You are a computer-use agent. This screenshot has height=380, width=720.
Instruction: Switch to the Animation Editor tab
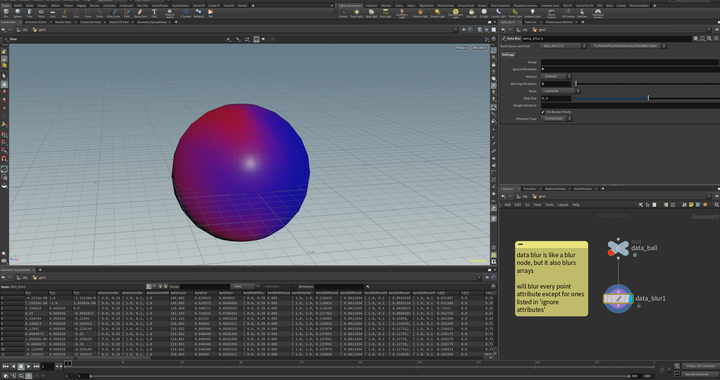(x=35, y=22)
